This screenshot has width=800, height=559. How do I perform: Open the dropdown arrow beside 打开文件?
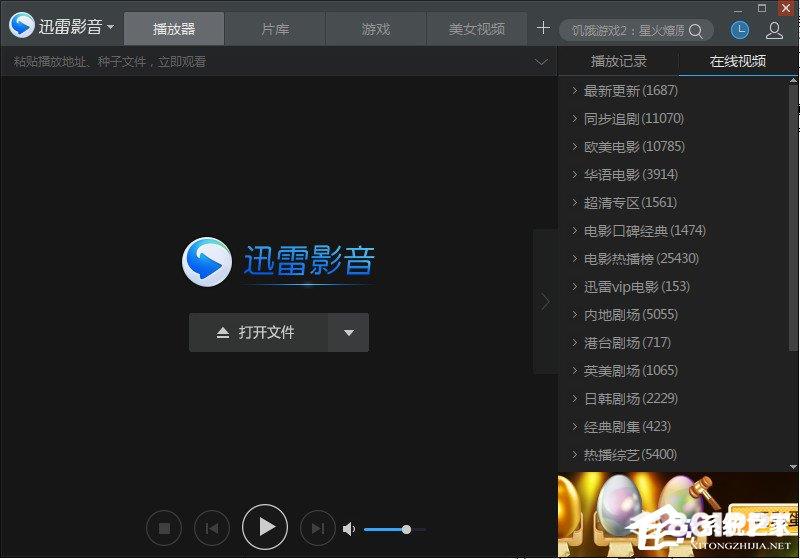[x=349, y=333]
